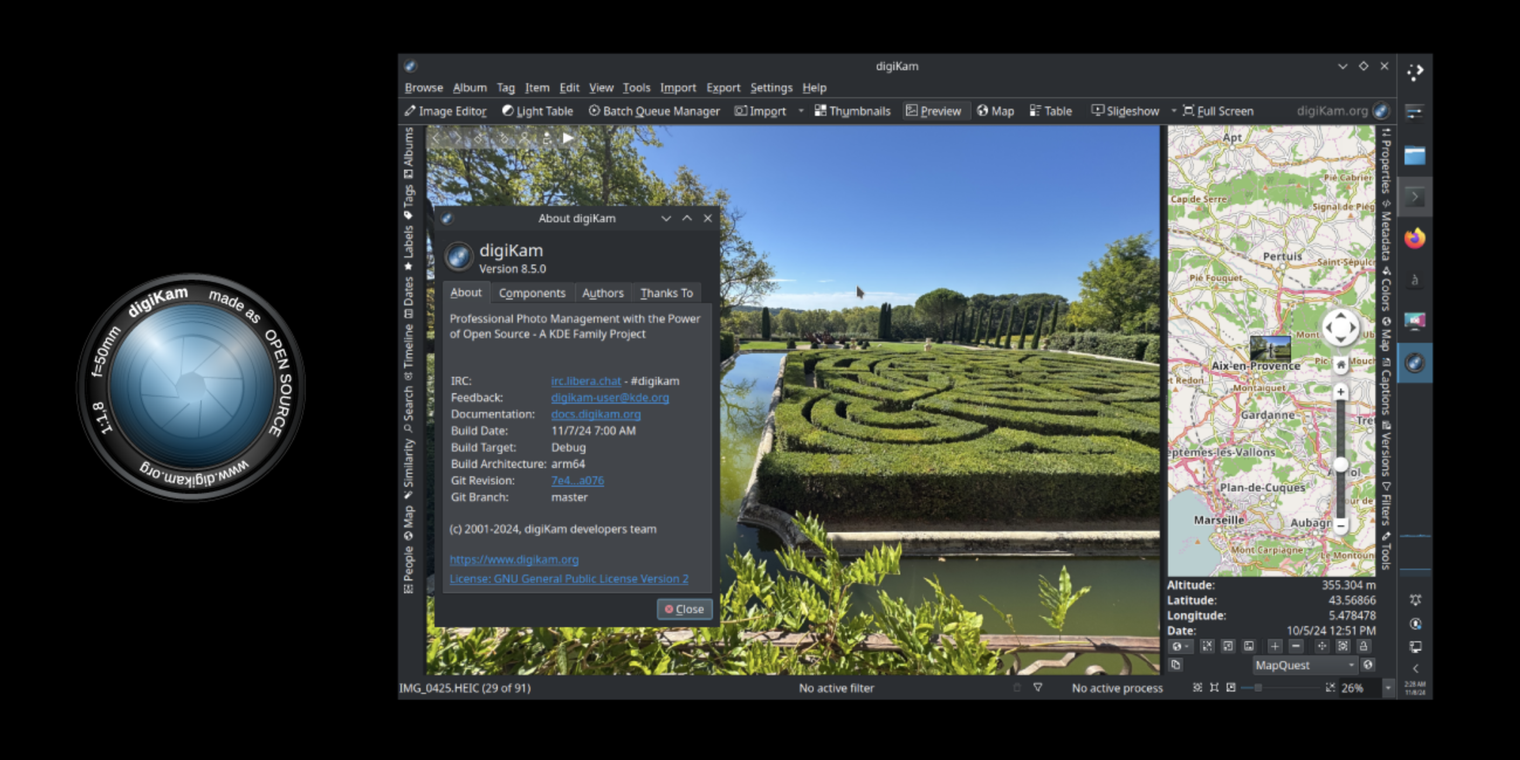Show the Labels left sidebar tab

point(409,248)
